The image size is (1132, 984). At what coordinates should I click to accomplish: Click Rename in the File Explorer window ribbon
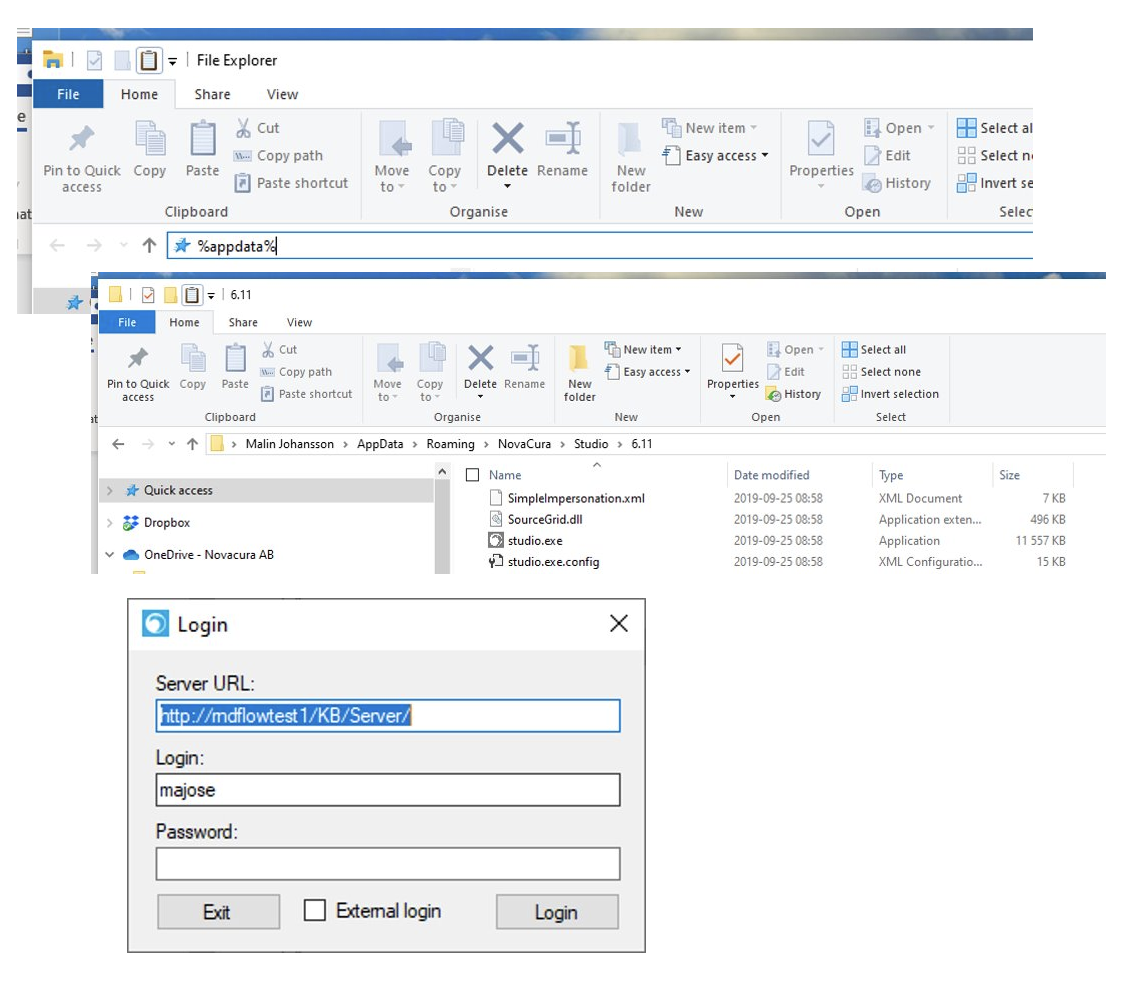pyautogui.click(x=562, y=149)
